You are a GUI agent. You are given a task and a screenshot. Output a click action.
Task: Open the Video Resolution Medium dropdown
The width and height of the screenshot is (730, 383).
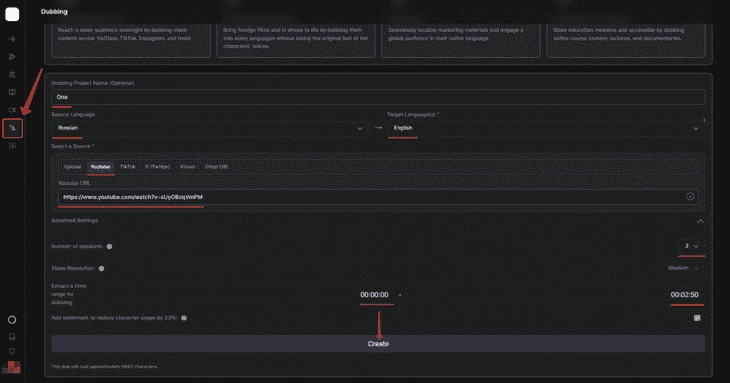[x=683, y=268]
